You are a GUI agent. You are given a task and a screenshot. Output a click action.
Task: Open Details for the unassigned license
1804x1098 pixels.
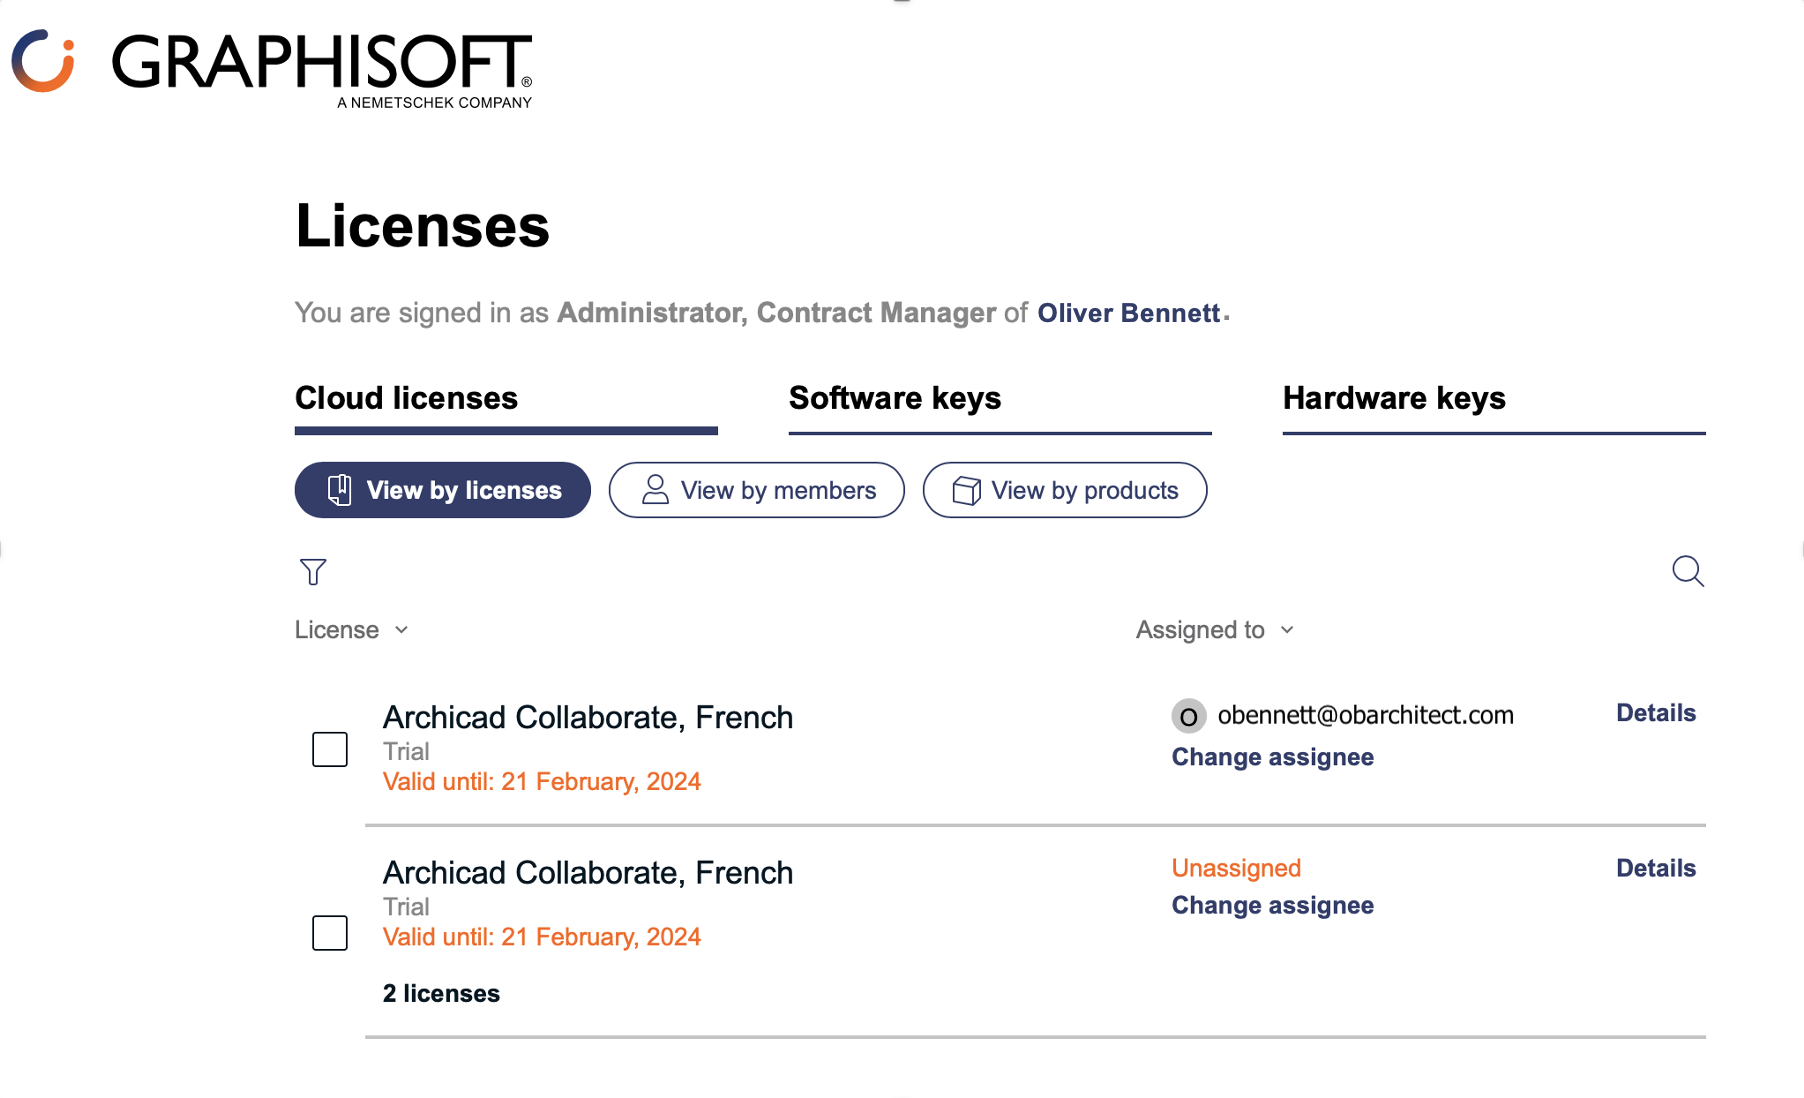click(x=1655, y=868)
